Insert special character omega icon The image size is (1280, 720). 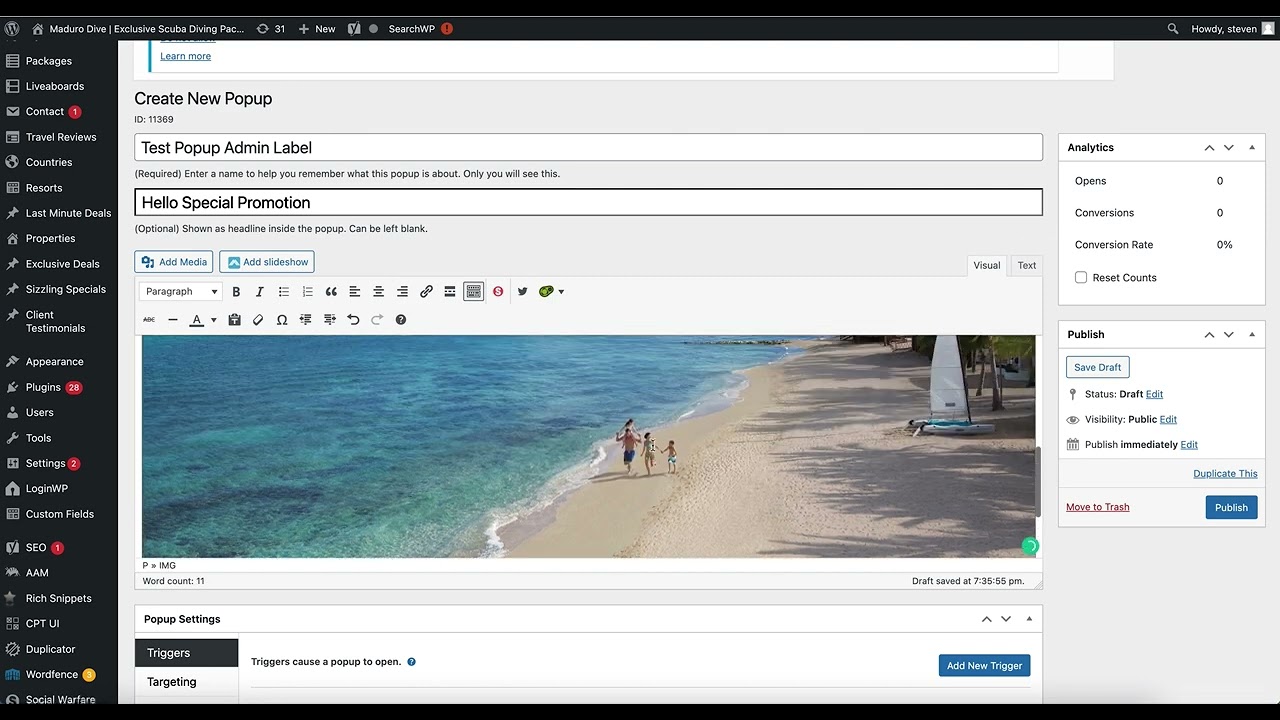tap(282, 320)
